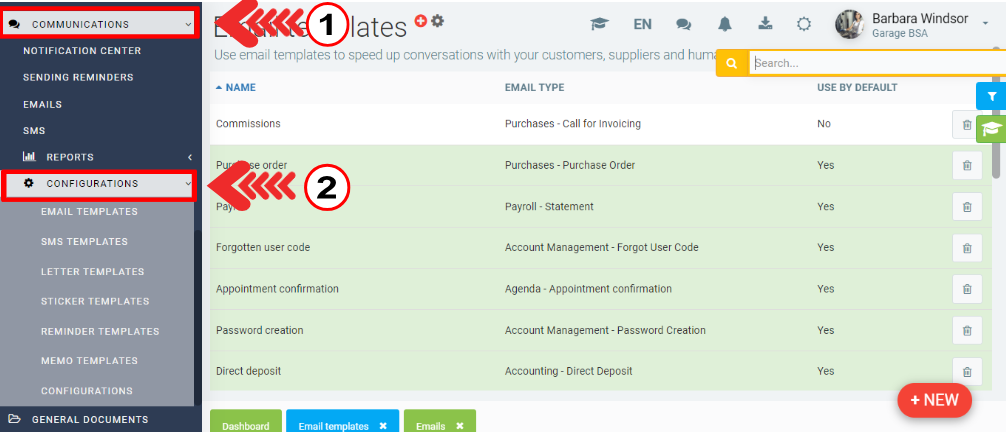Screen dimensions: 1006x432
Task: Collapse the Communications menu section
Action: pyautogui.click(x=187, y=24)
